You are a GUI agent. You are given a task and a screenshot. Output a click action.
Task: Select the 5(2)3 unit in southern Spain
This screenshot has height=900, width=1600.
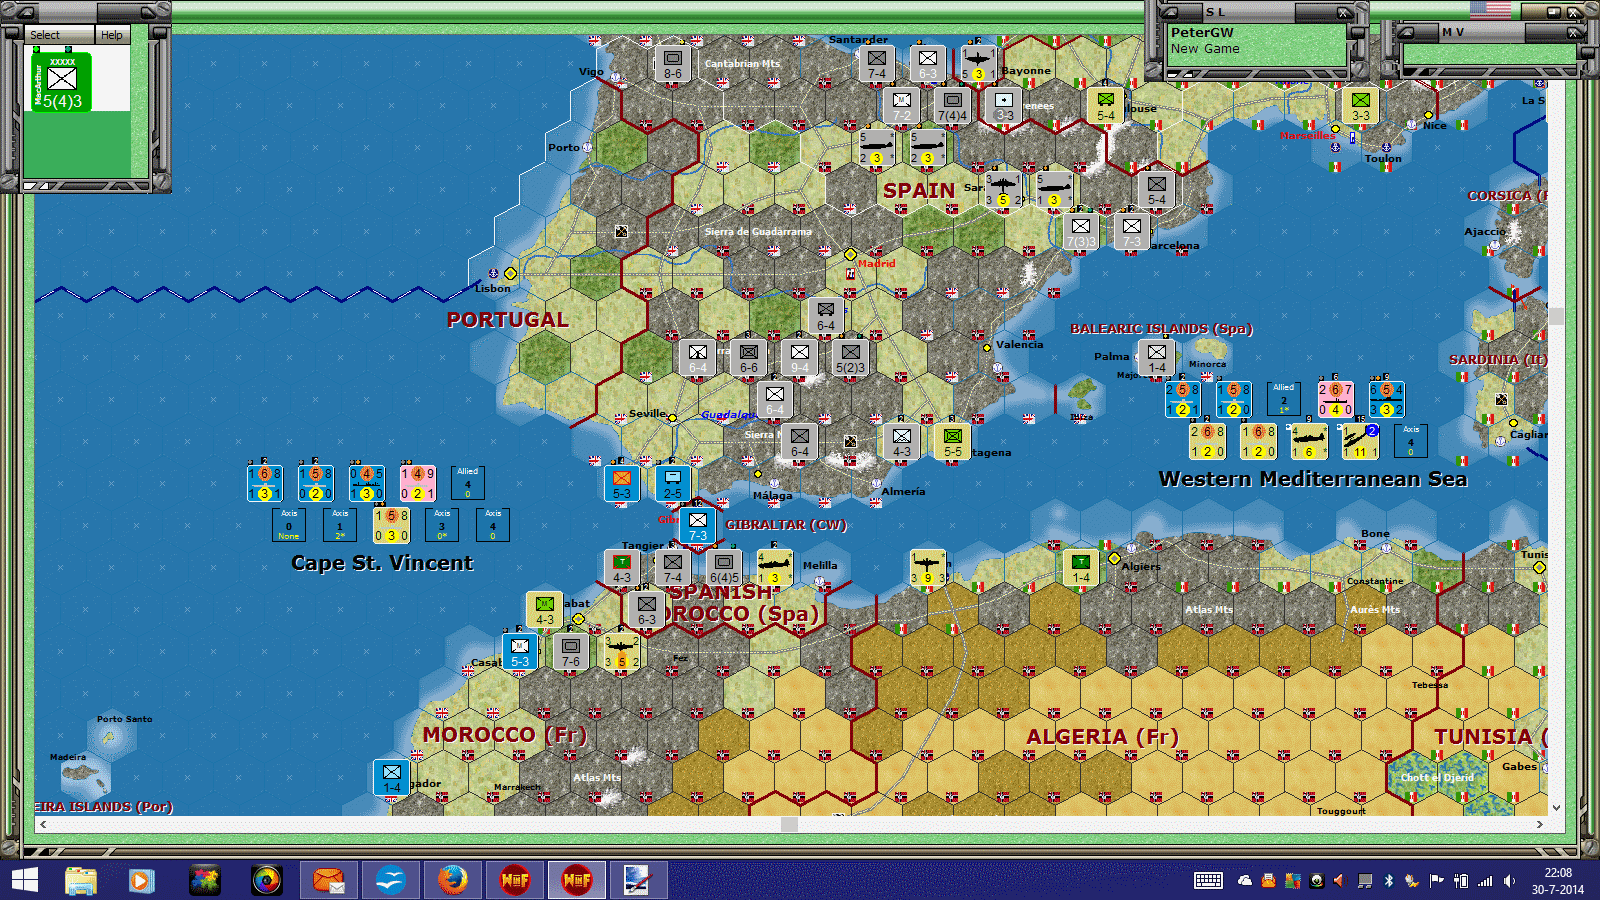pyautogui.click(x=851, y=358)
